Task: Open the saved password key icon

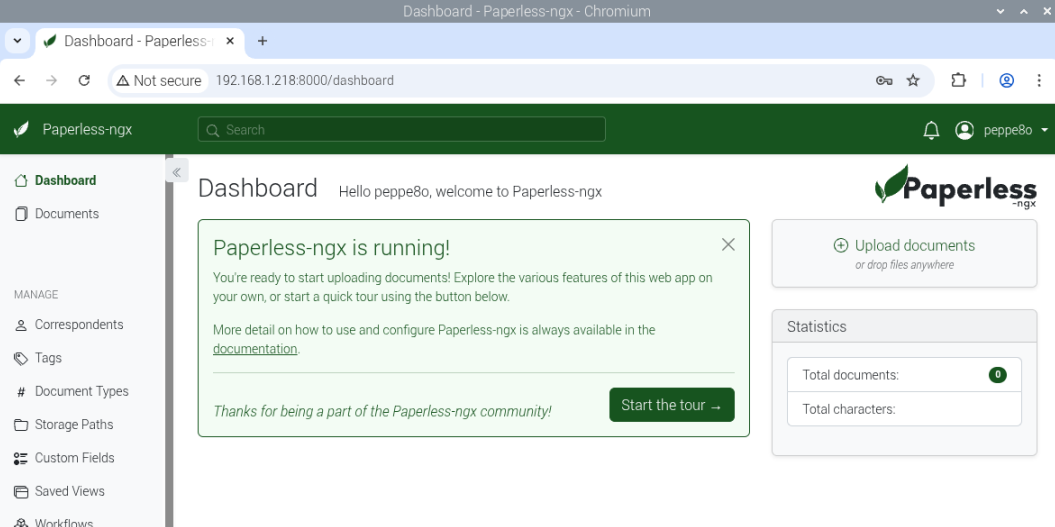Action: 884,81
